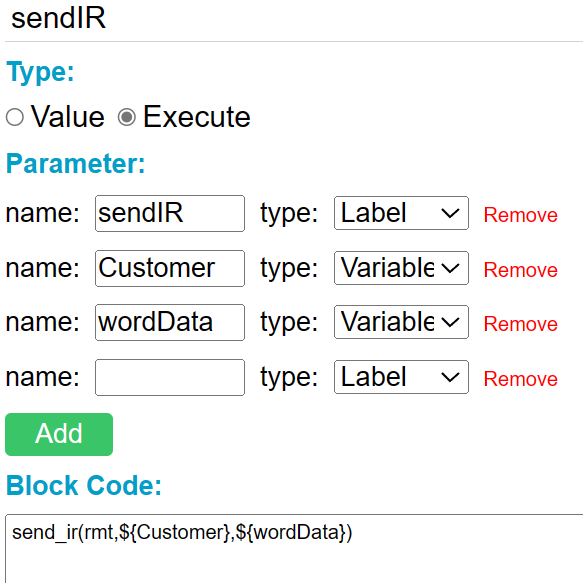Focus the Customer name input field
This screenshot has width=583, height=583.
170,268
